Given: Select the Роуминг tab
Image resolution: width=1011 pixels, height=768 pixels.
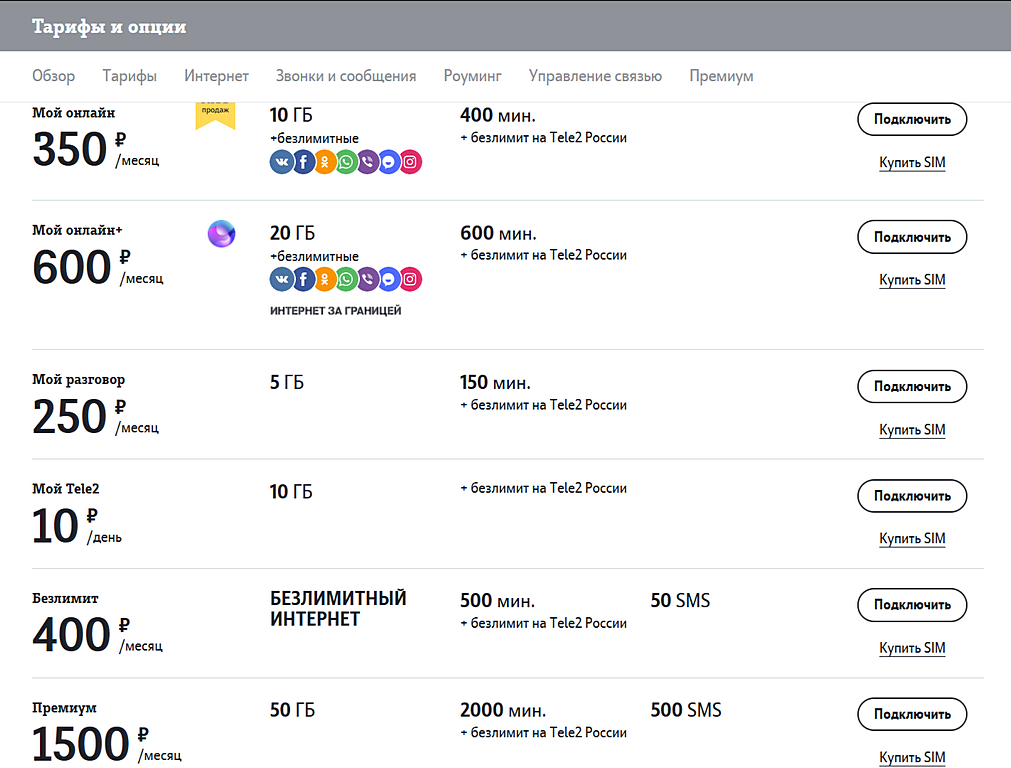Looking at the screenshot, I should pos(473,76).
